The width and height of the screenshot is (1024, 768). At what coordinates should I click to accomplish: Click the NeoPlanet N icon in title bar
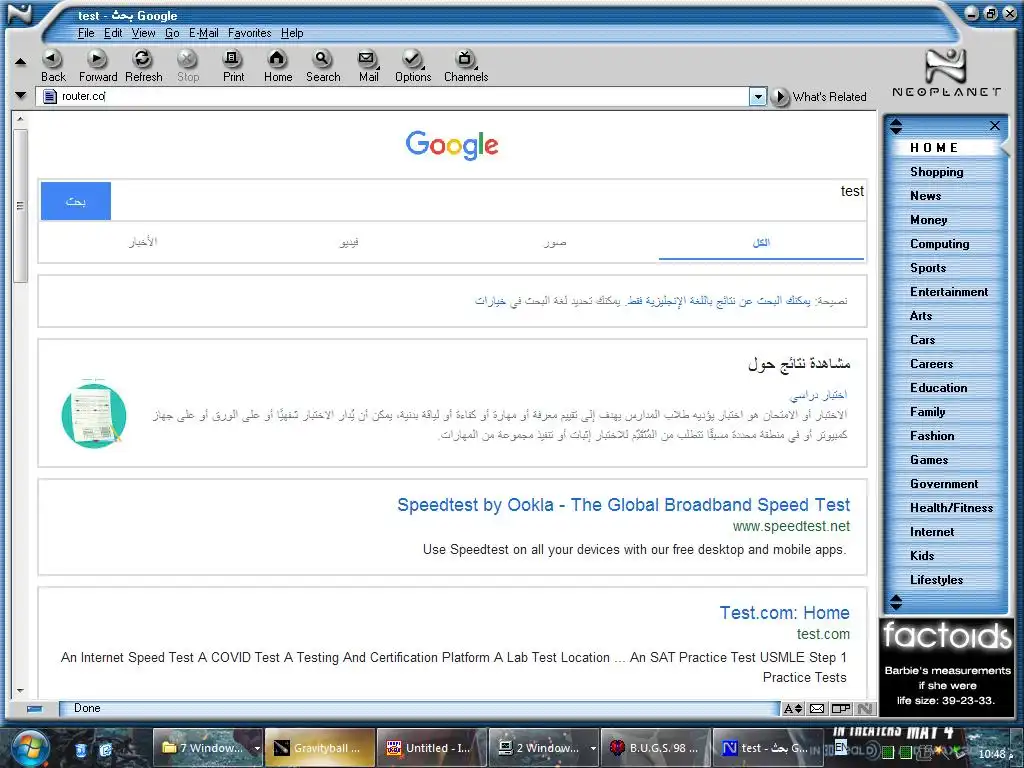point(20,14)
